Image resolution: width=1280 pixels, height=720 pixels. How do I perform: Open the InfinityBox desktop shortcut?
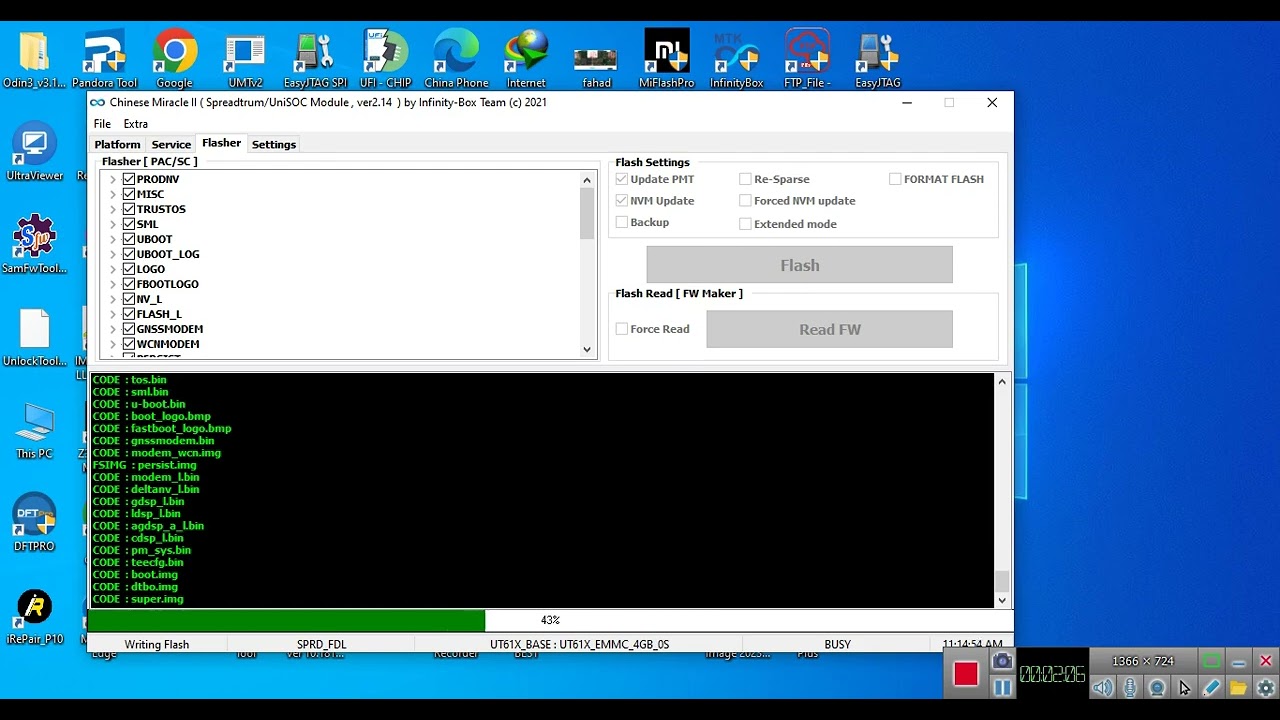[x=736, y=59]
